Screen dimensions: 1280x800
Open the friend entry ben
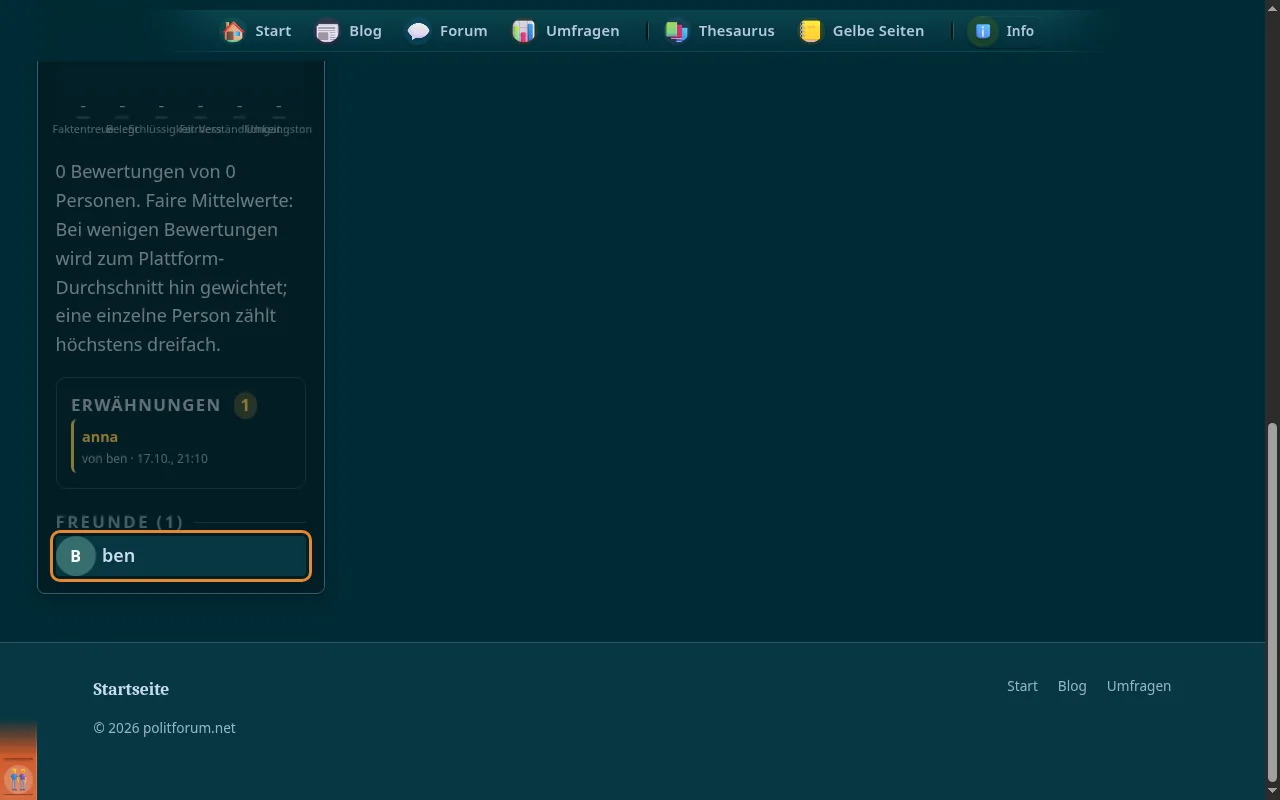coord(181,556)
